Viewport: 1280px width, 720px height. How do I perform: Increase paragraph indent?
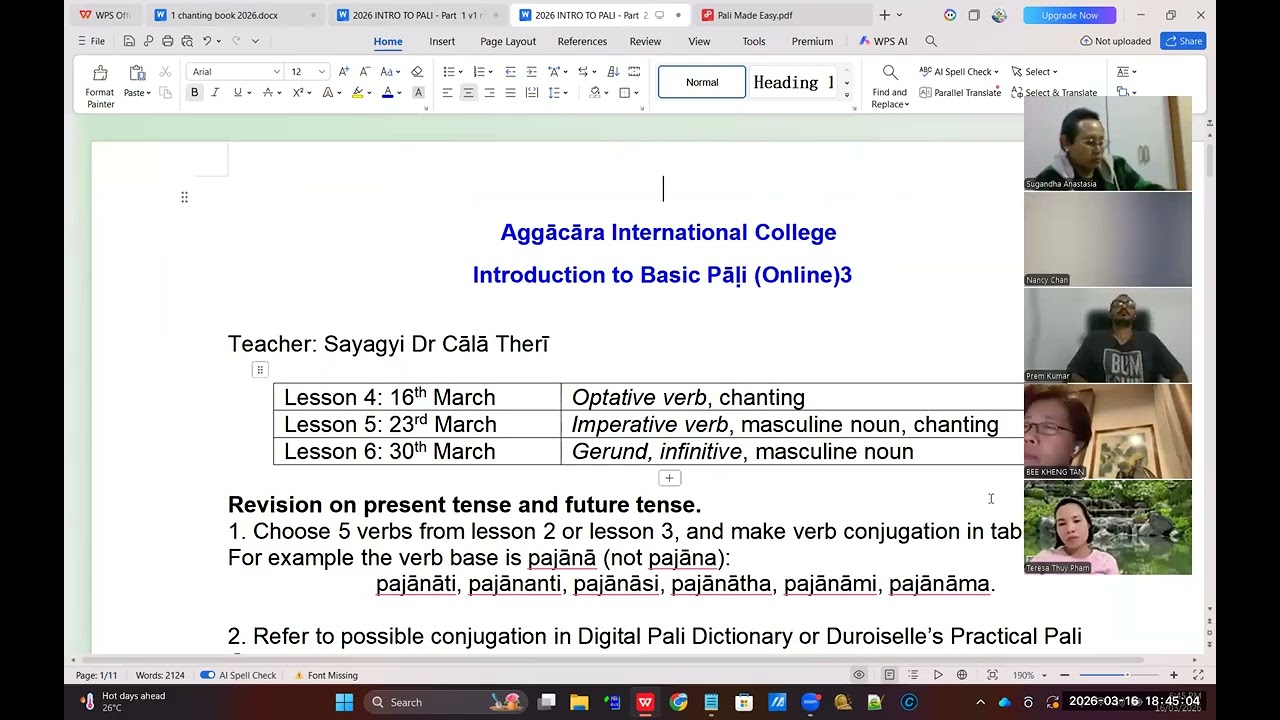click(531, 72)
